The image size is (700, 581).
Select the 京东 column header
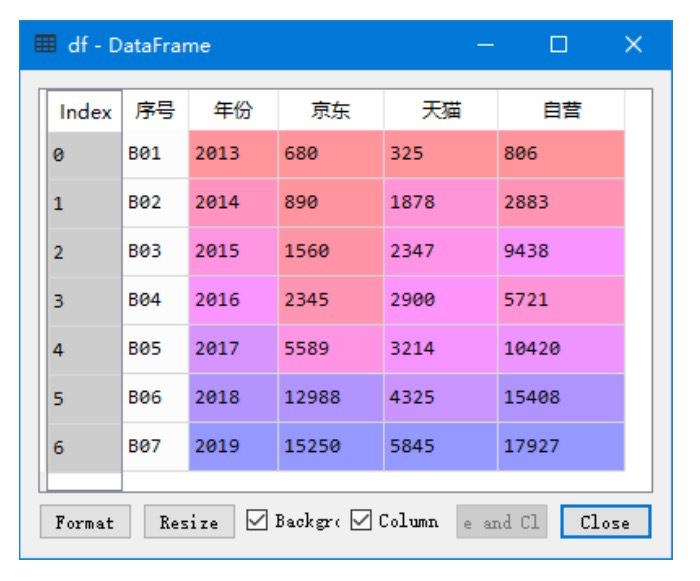click(330, 111)
